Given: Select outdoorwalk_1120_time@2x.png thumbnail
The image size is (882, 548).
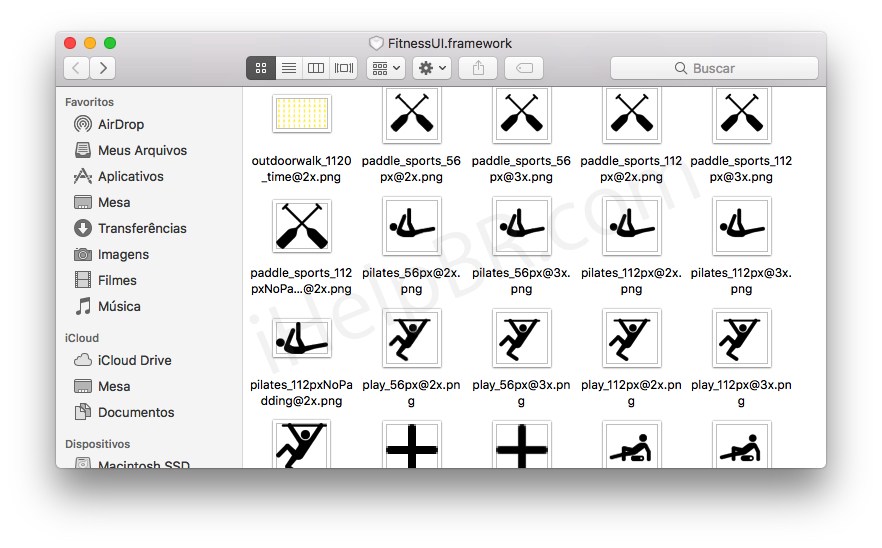Looking at the screenshot, I should [x=302, y=114].
